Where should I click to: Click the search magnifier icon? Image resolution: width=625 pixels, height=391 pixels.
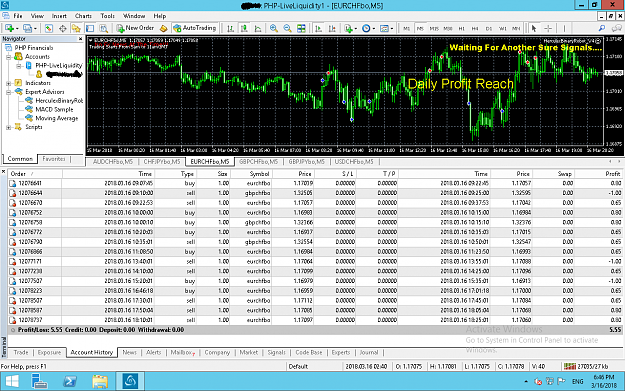tap(602, 28)
